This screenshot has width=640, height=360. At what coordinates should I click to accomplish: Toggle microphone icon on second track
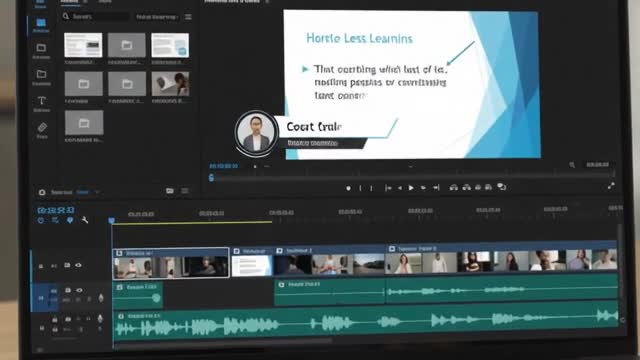[101, 298]
